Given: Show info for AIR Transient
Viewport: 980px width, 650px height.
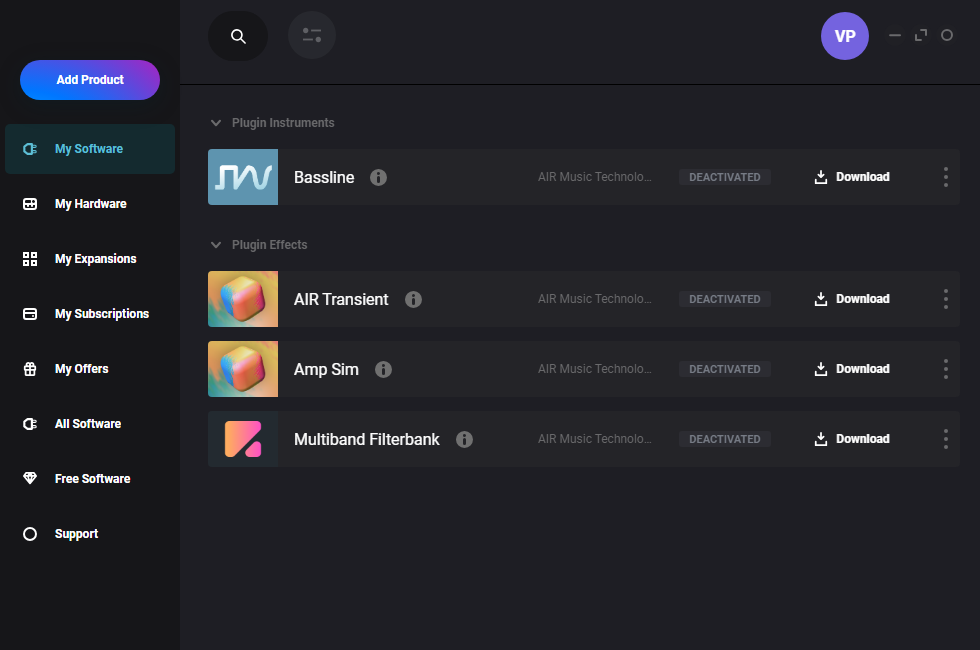Looking at the screenshot, I should pyautogui.click(x=413, y=299).
